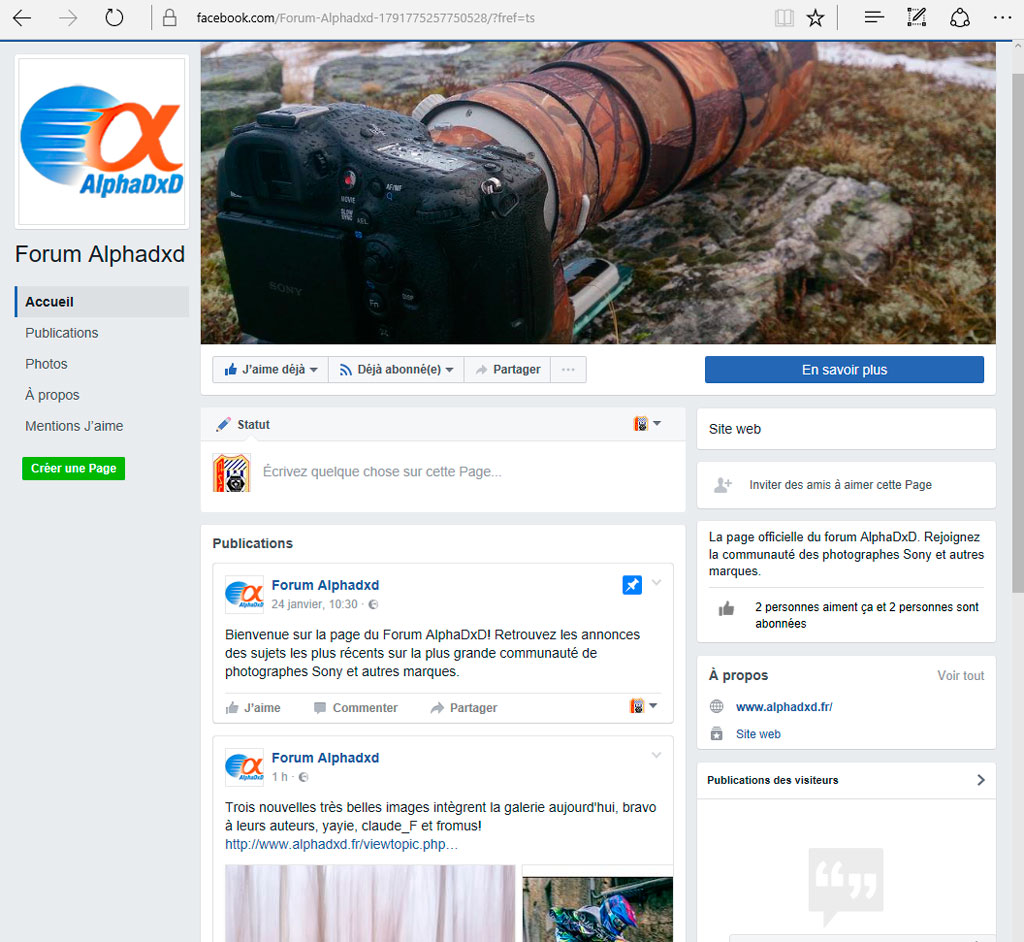
Task: Click Forum Alphadxd name on 1 h post
Action: click(325, 758)
